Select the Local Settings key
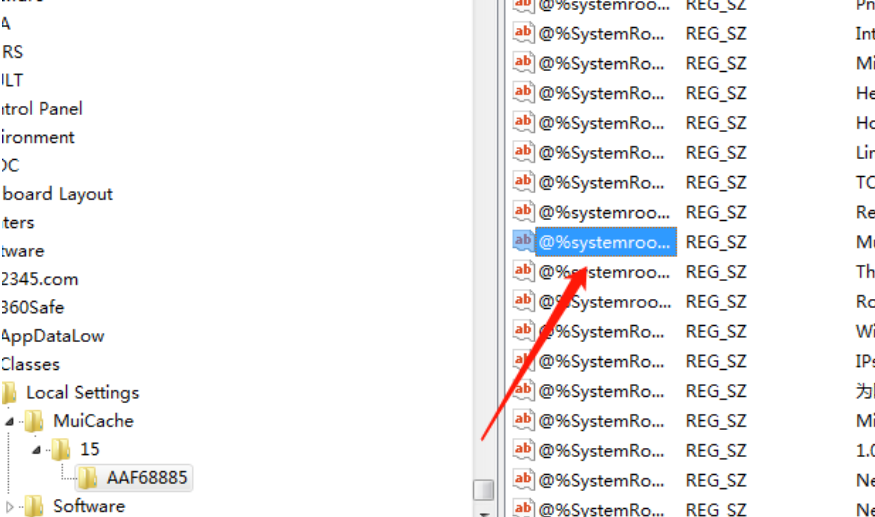This screenshot has height=517, width=875. [x=83, y=392]
